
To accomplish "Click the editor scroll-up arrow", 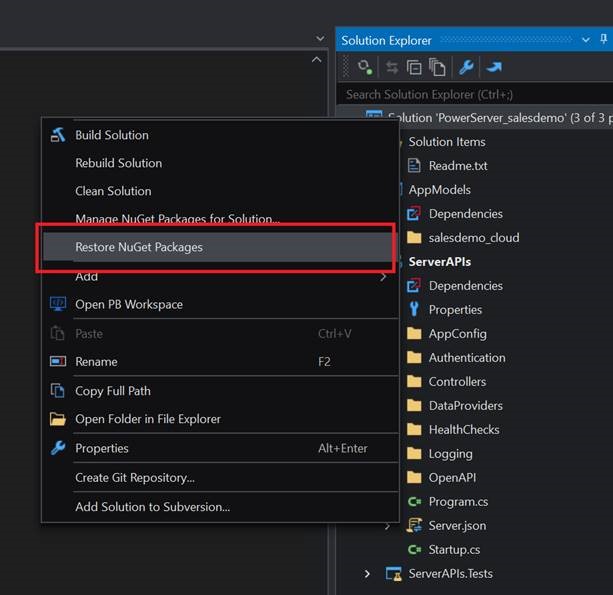I will [317, 60].
